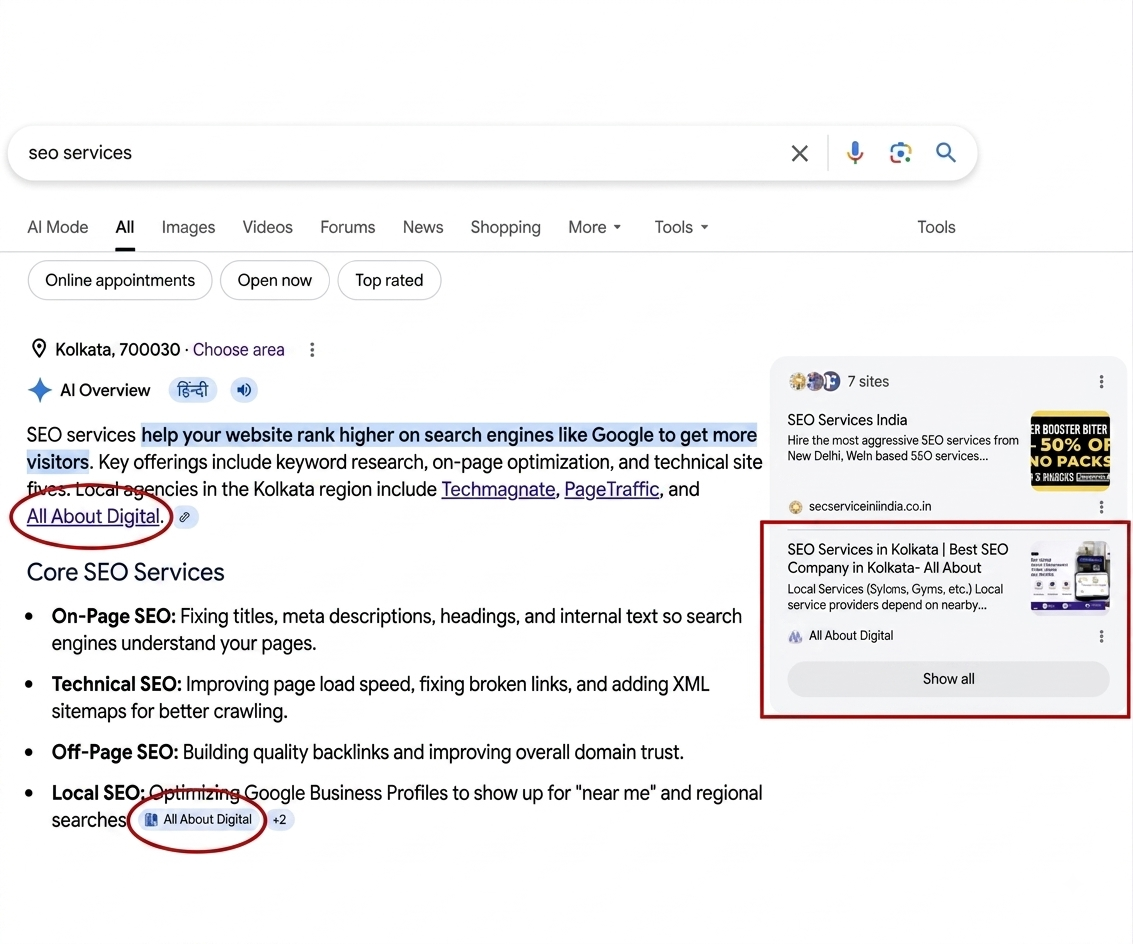Click the Kolkata, 700030 location text

(118, 350)
